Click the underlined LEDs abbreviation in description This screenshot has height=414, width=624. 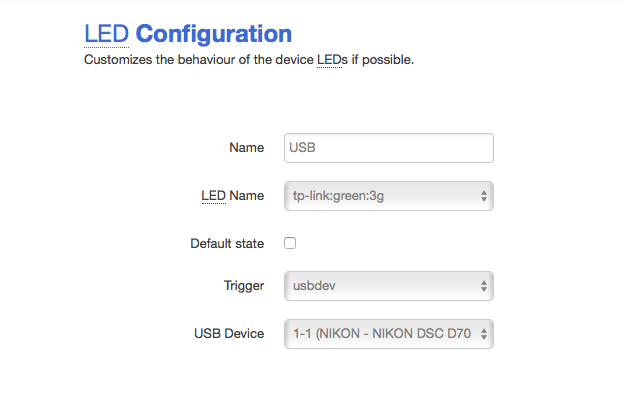pos(333,60)
